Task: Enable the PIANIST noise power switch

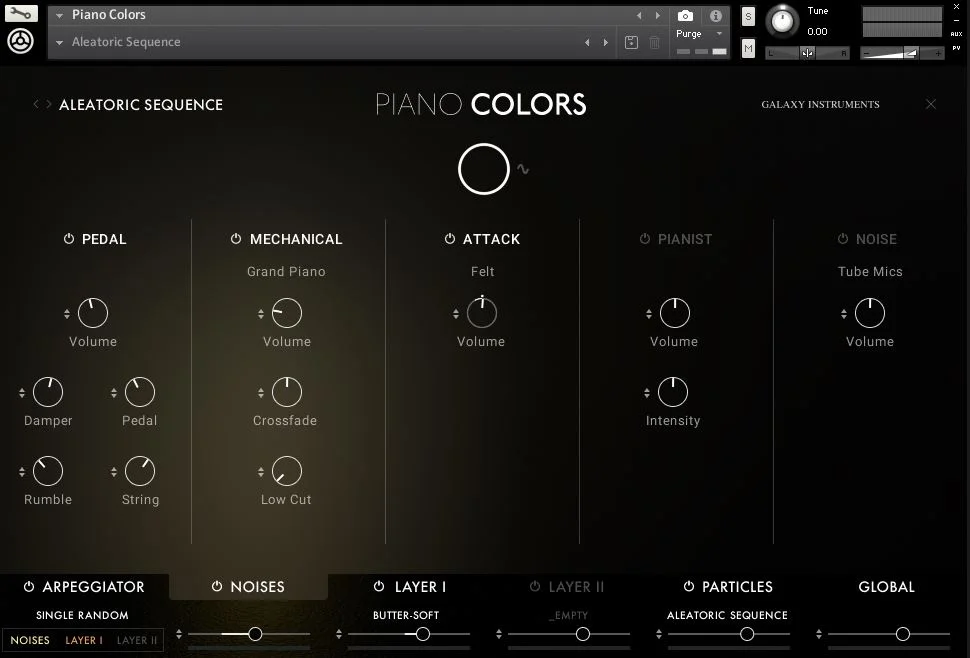Action: [x=645, y=239]
